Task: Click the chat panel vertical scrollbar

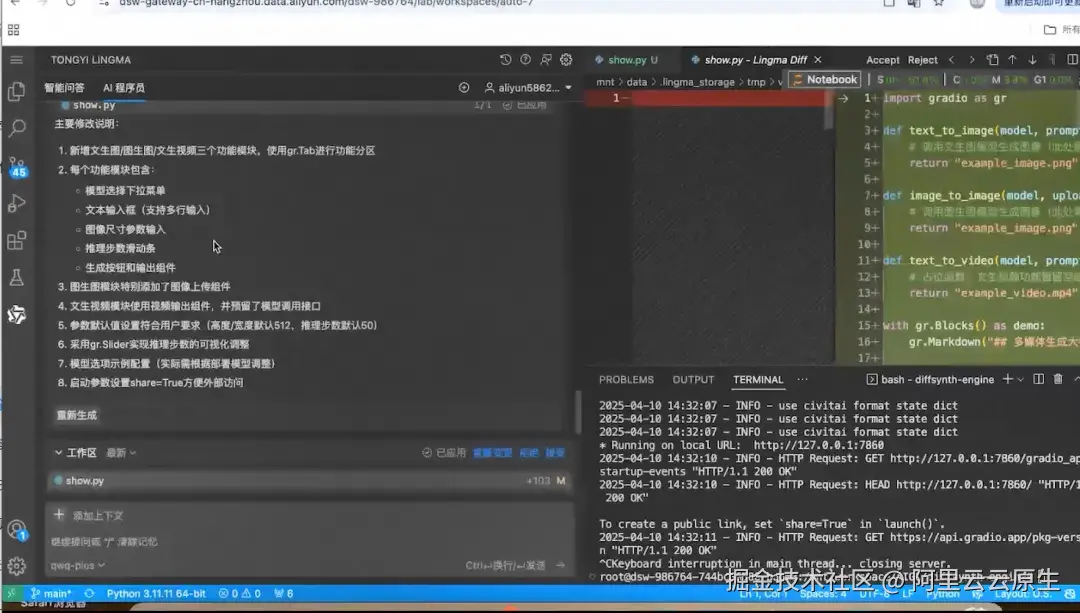Action: click(577, 412)
